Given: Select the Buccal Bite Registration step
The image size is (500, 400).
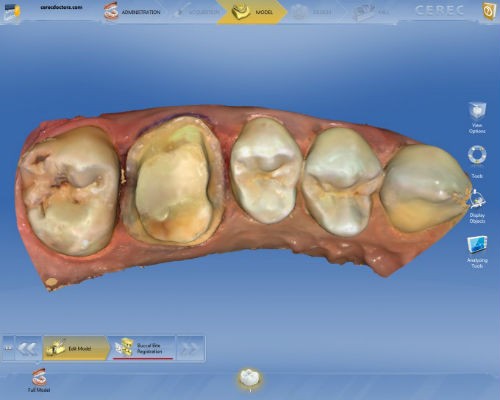Looking at the screenshot, I should click(143, 348).
